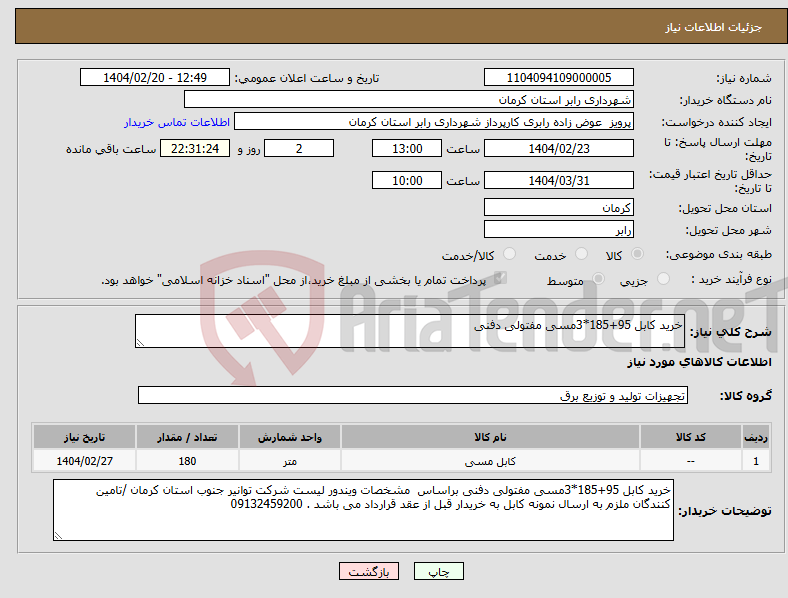Click the announcement date field 1404/02/20 - 12:49
Image resolution: width=788 pixels, height=598 pixels.
pos(155,77)
